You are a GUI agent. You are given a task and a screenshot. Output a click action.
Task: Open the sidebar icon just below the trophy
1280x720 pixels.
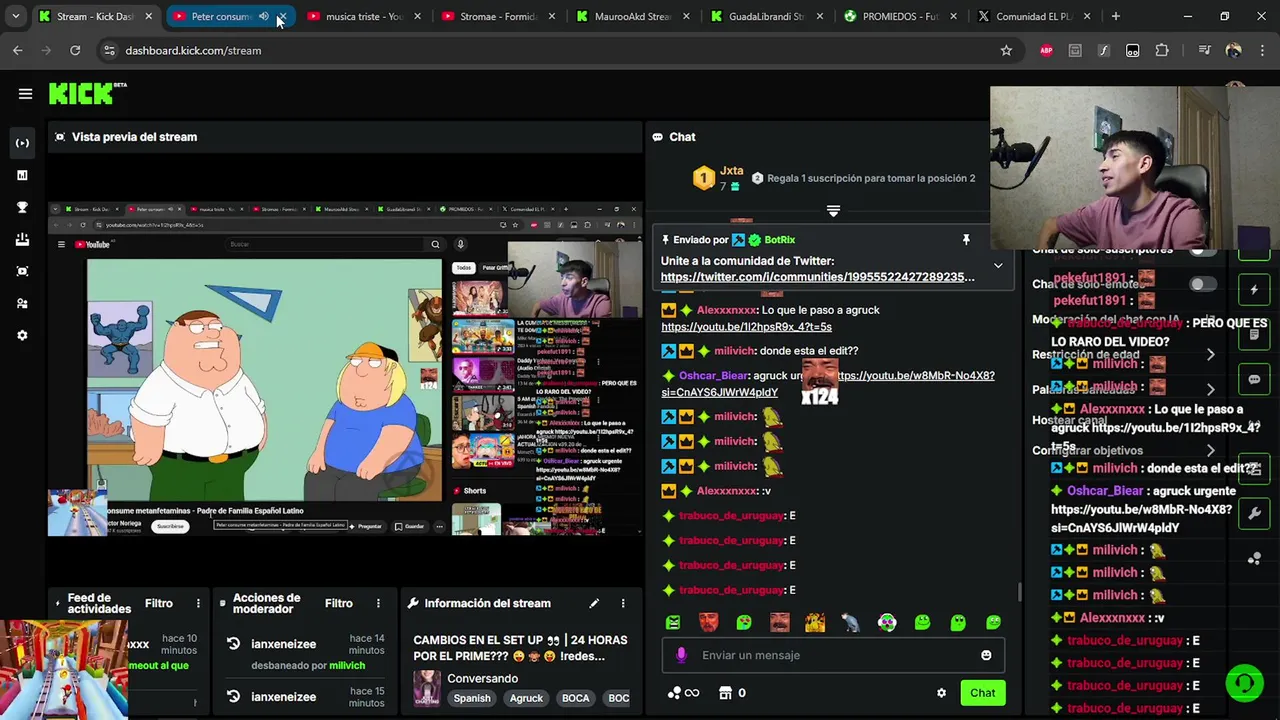(22, 239)
